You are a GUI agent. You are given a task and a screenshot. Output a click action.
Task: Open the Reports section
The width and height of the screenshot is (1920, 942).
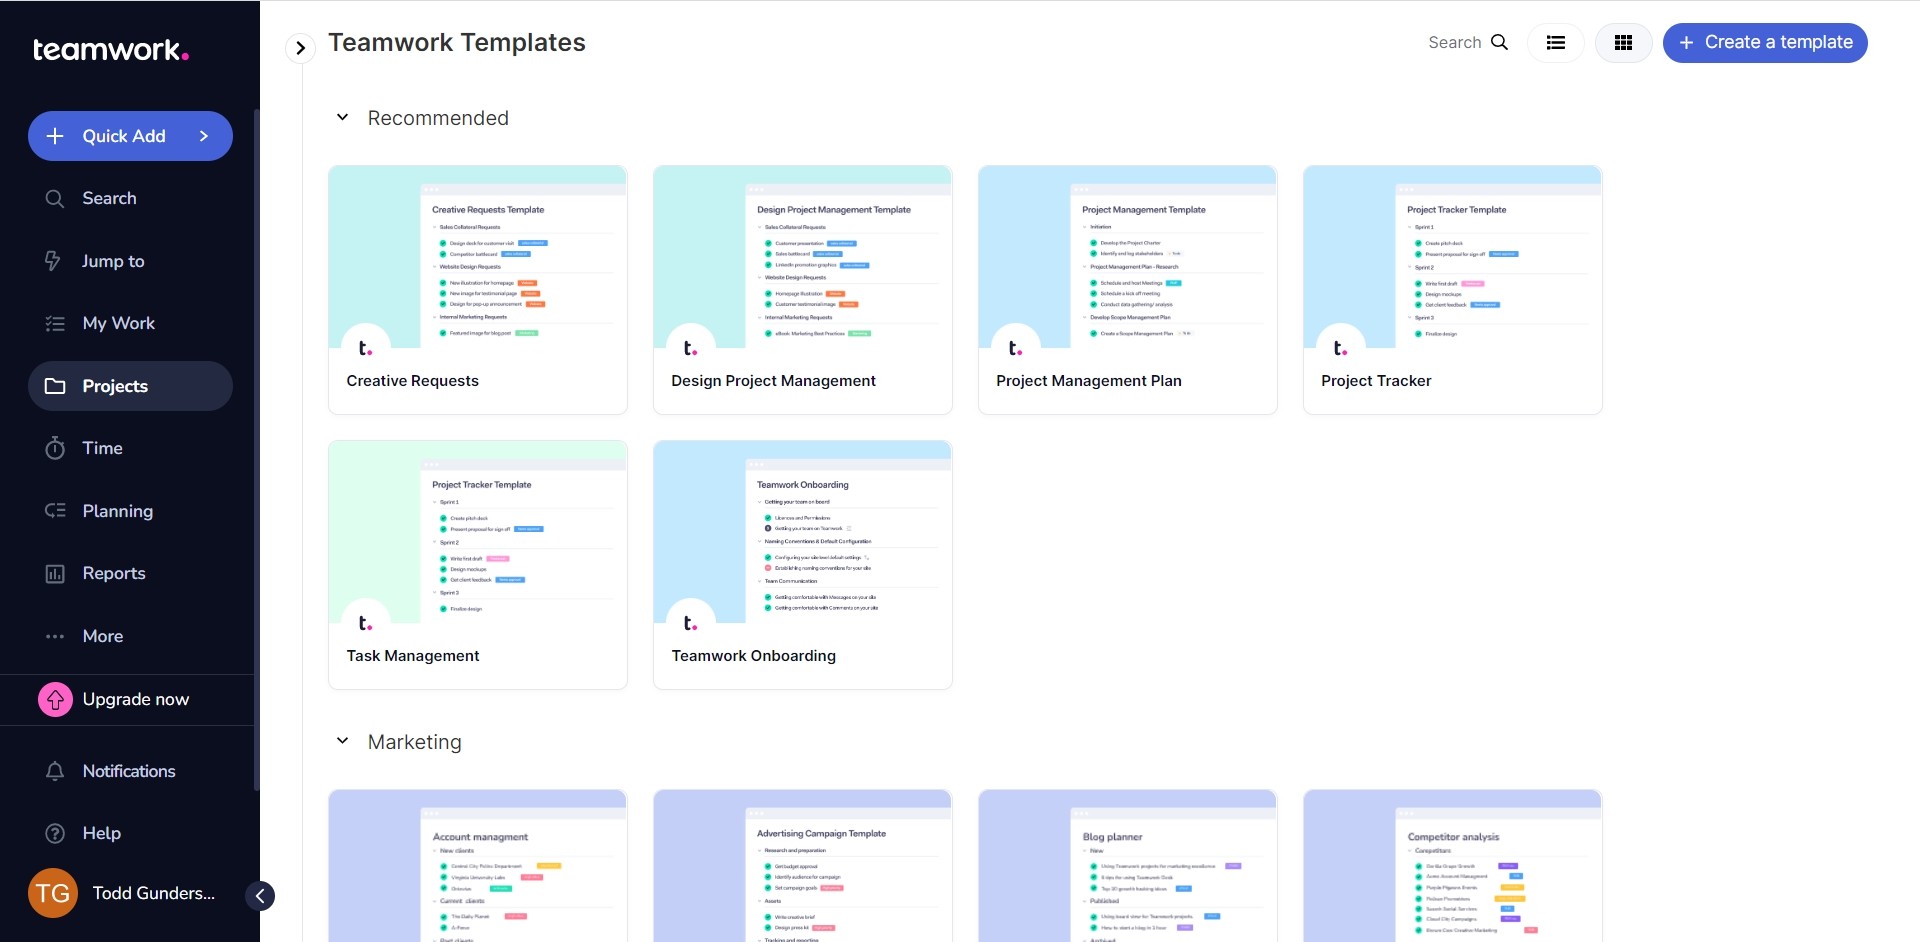55,573
